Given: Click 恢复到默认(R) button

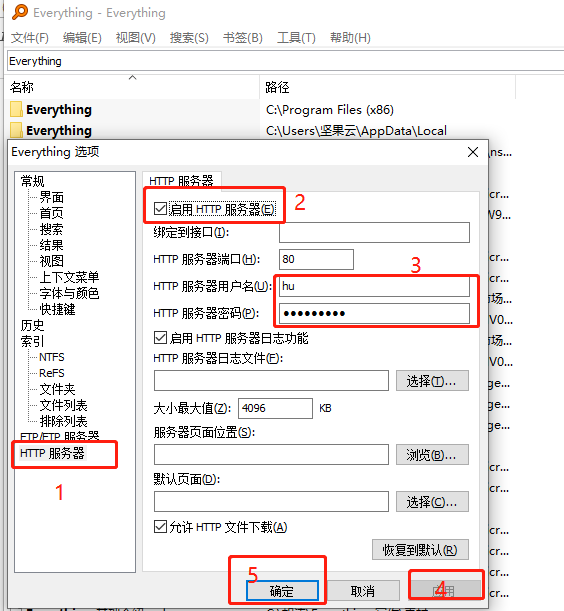Looking at the screenshot, I should click(x=420, y=550).
